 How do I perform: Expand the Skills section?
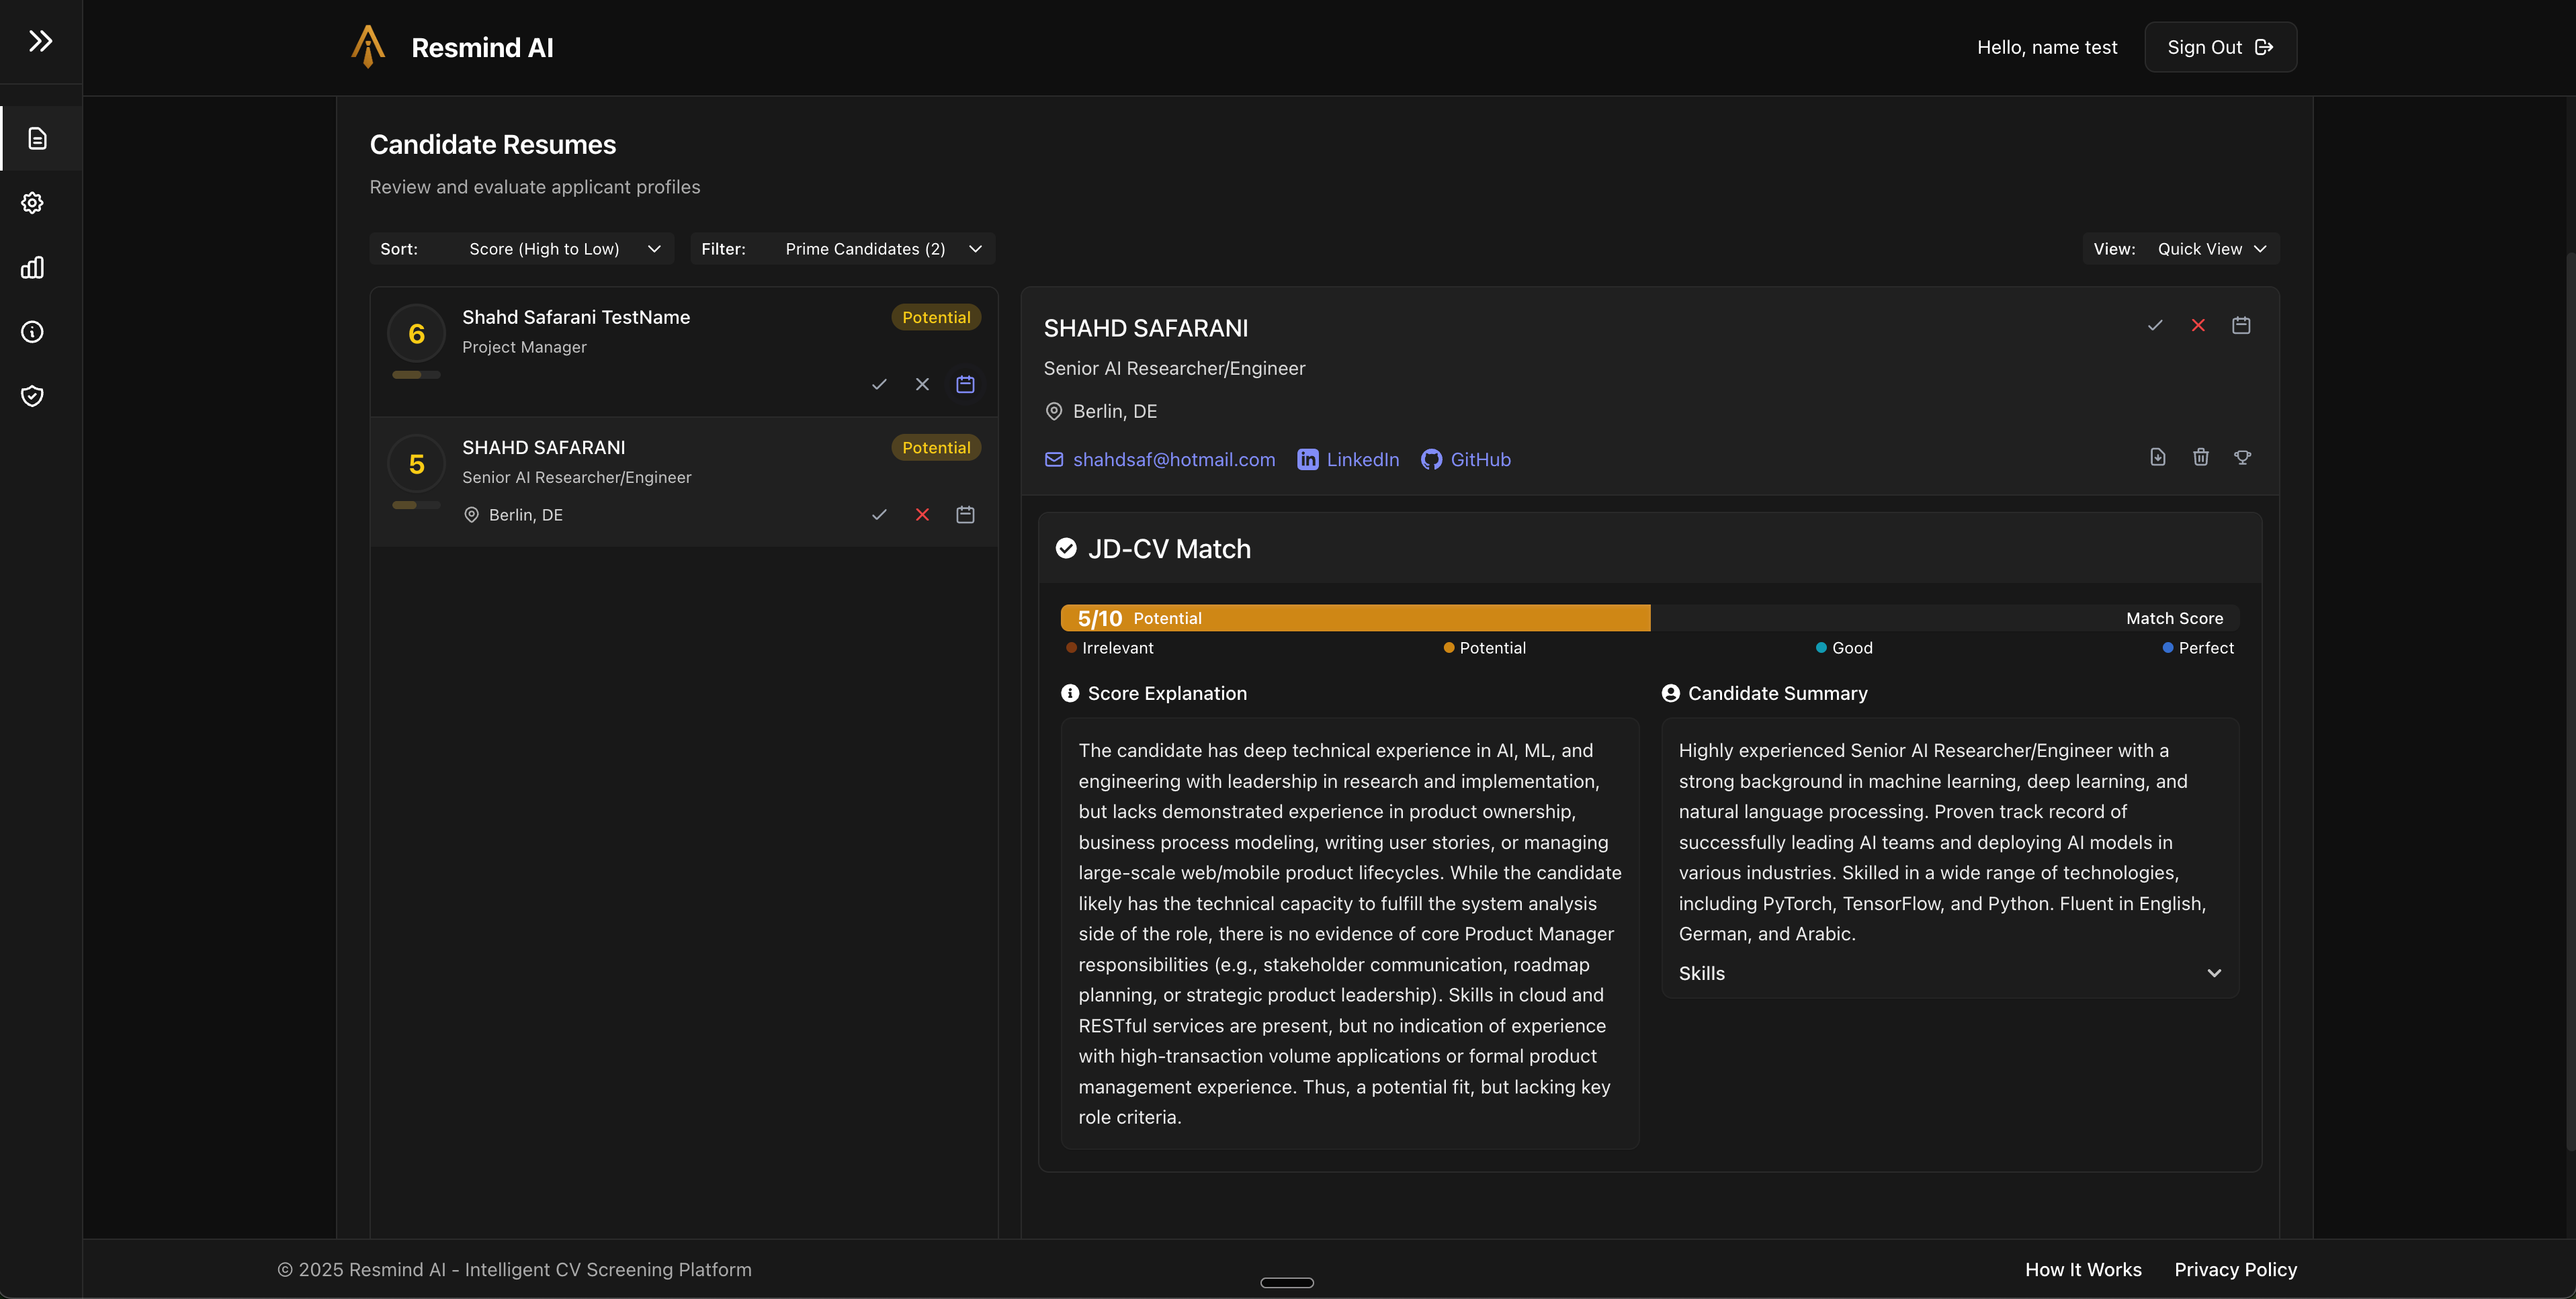pyautogui.click(x=1949, y=973)
